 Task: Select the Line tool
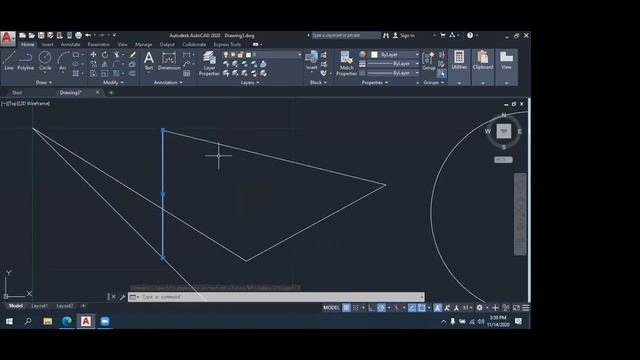tap(9, 60)
